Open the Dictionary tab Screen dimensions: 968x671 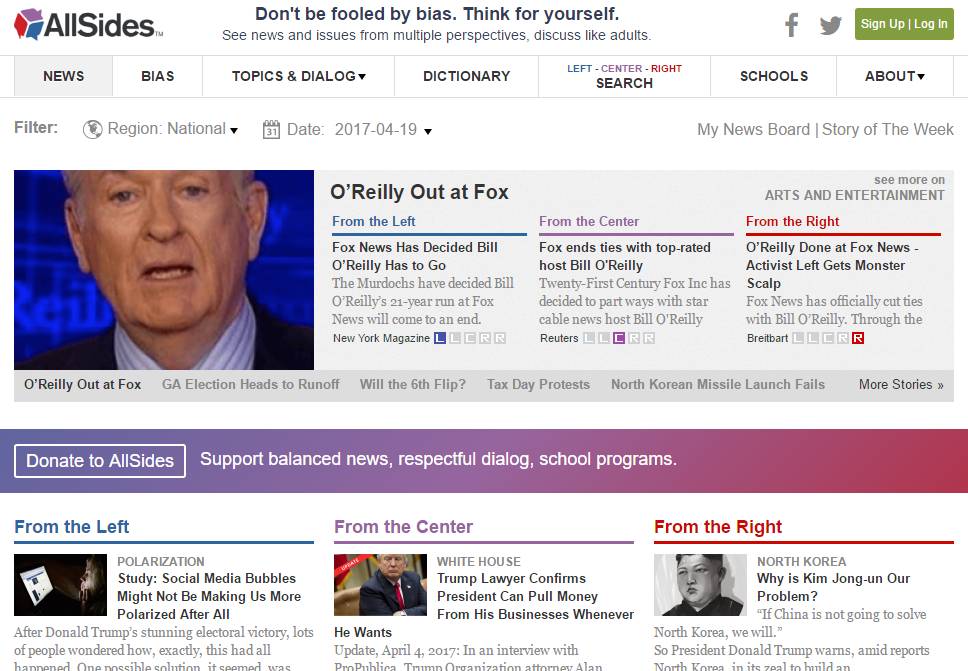[x=467, y=76]
